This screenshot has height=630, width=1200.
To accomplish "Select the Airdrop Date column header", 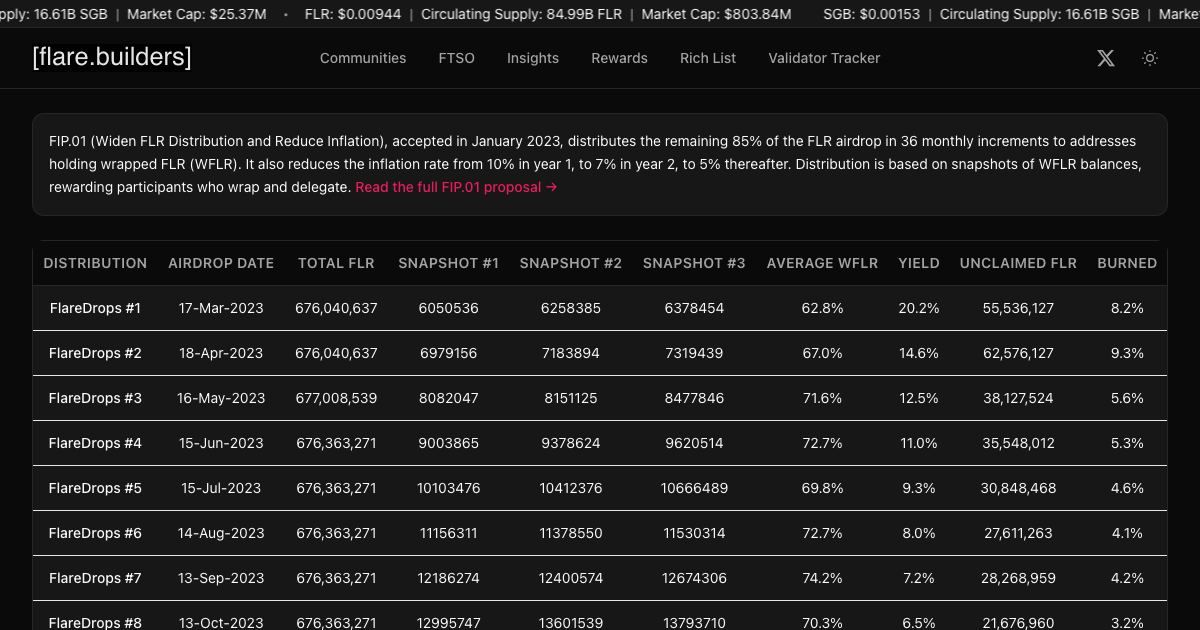I will (x=221, y=263).
